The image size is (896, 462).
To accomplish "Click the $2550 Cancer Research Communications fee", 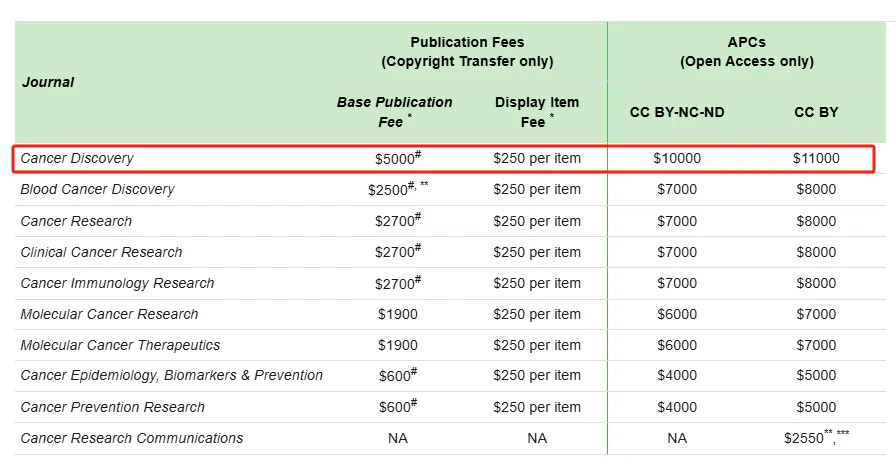I will [x=816, y=438].
